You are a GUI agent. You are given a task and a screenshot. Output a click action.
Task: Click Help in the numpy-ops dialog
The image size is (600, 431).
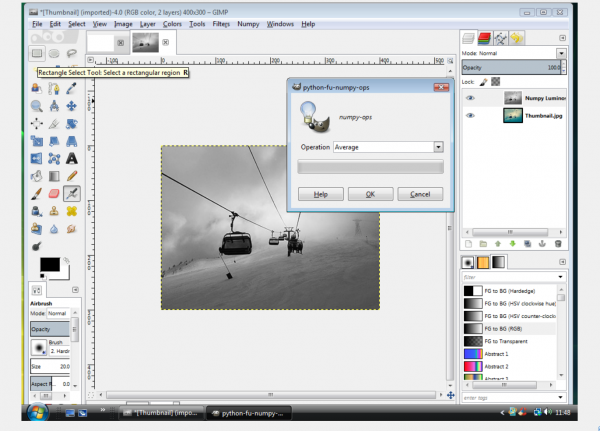point(321,194)
